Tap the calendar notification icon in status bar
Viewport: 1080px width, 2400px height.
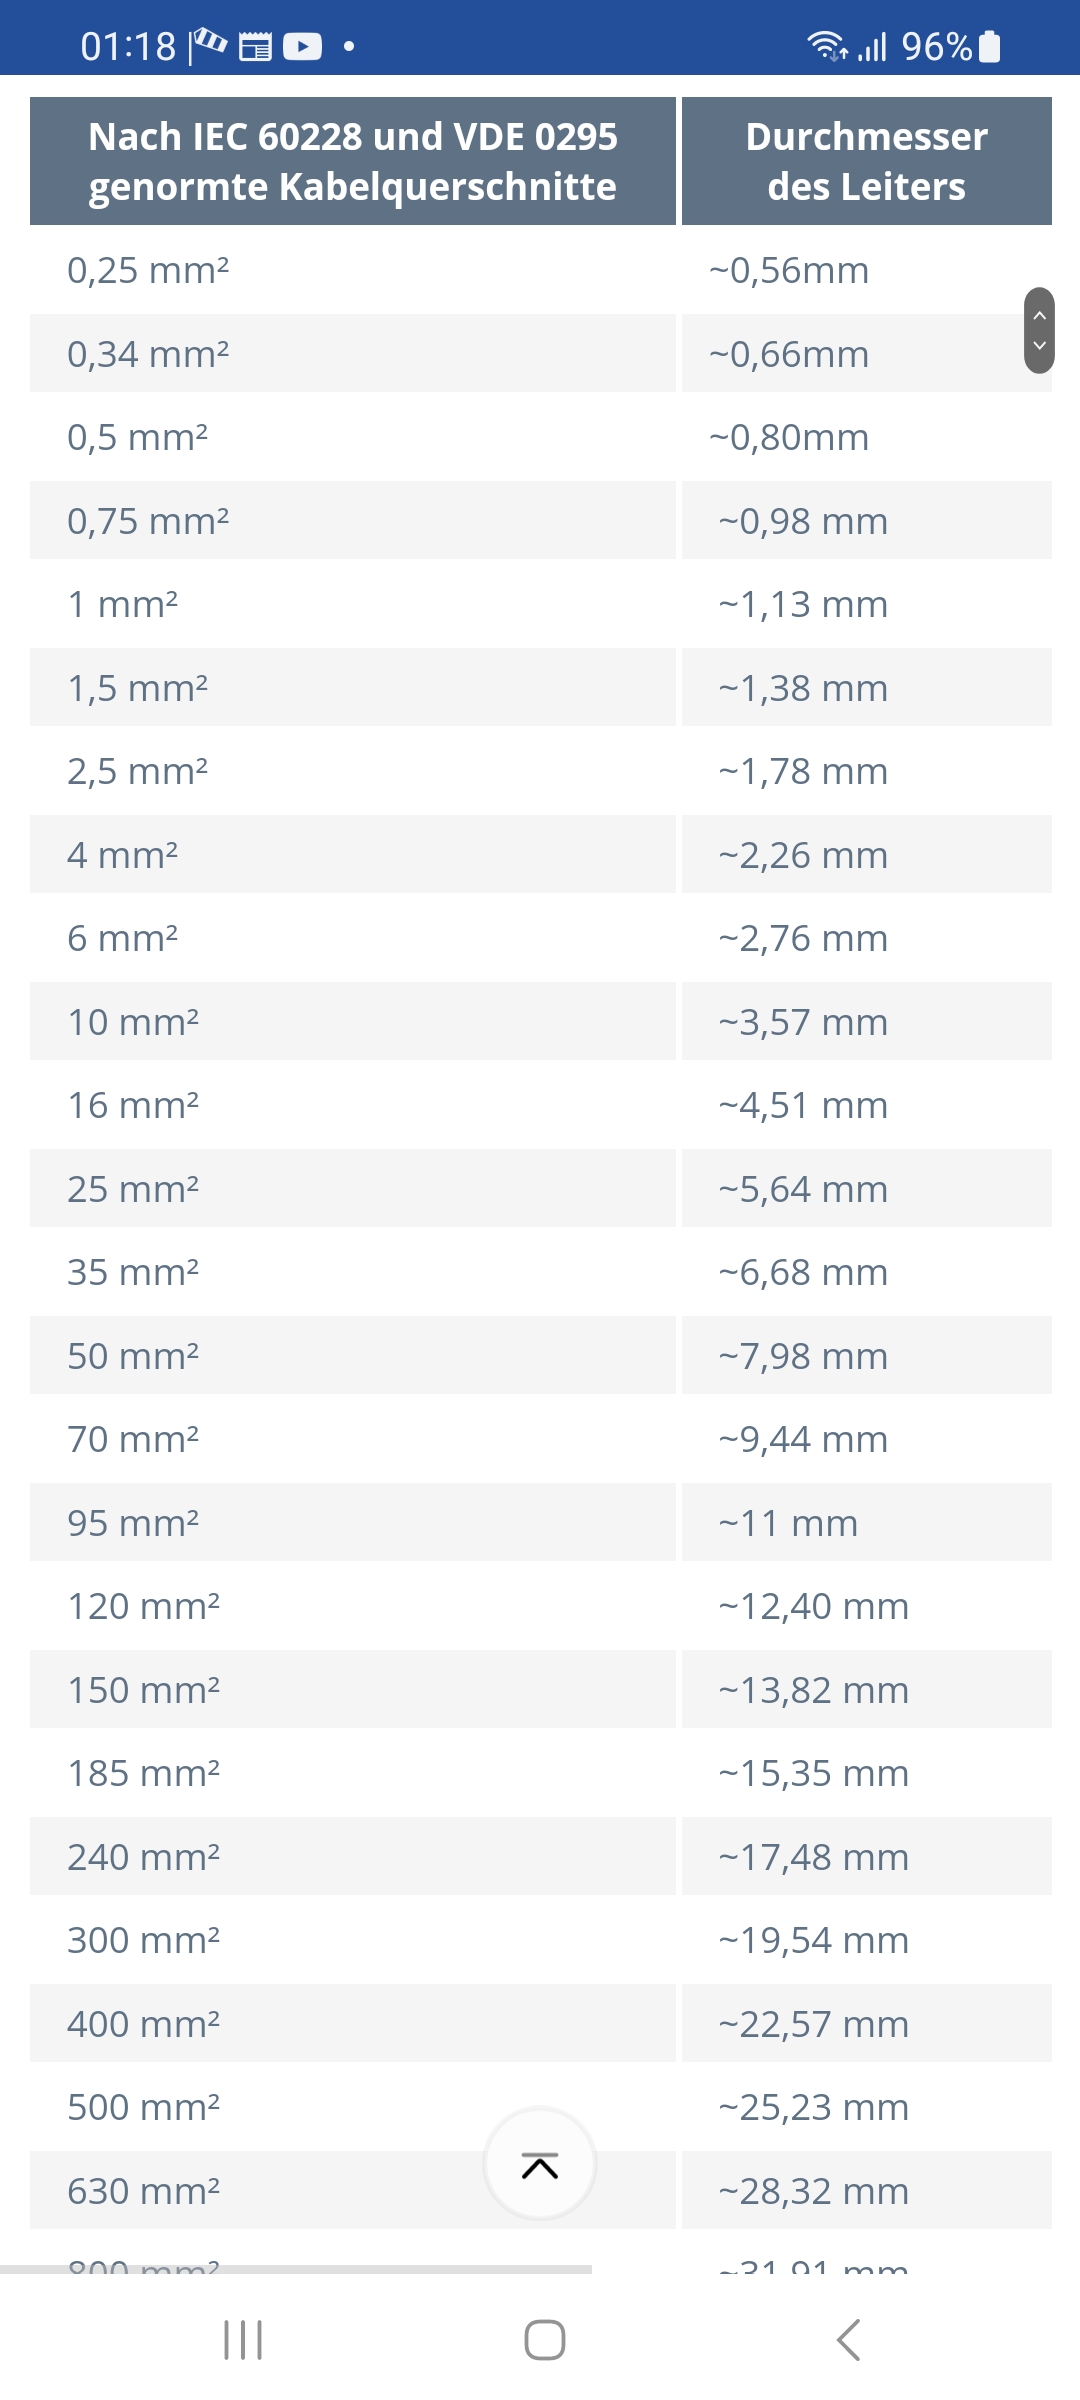click(x=255, y=46)
